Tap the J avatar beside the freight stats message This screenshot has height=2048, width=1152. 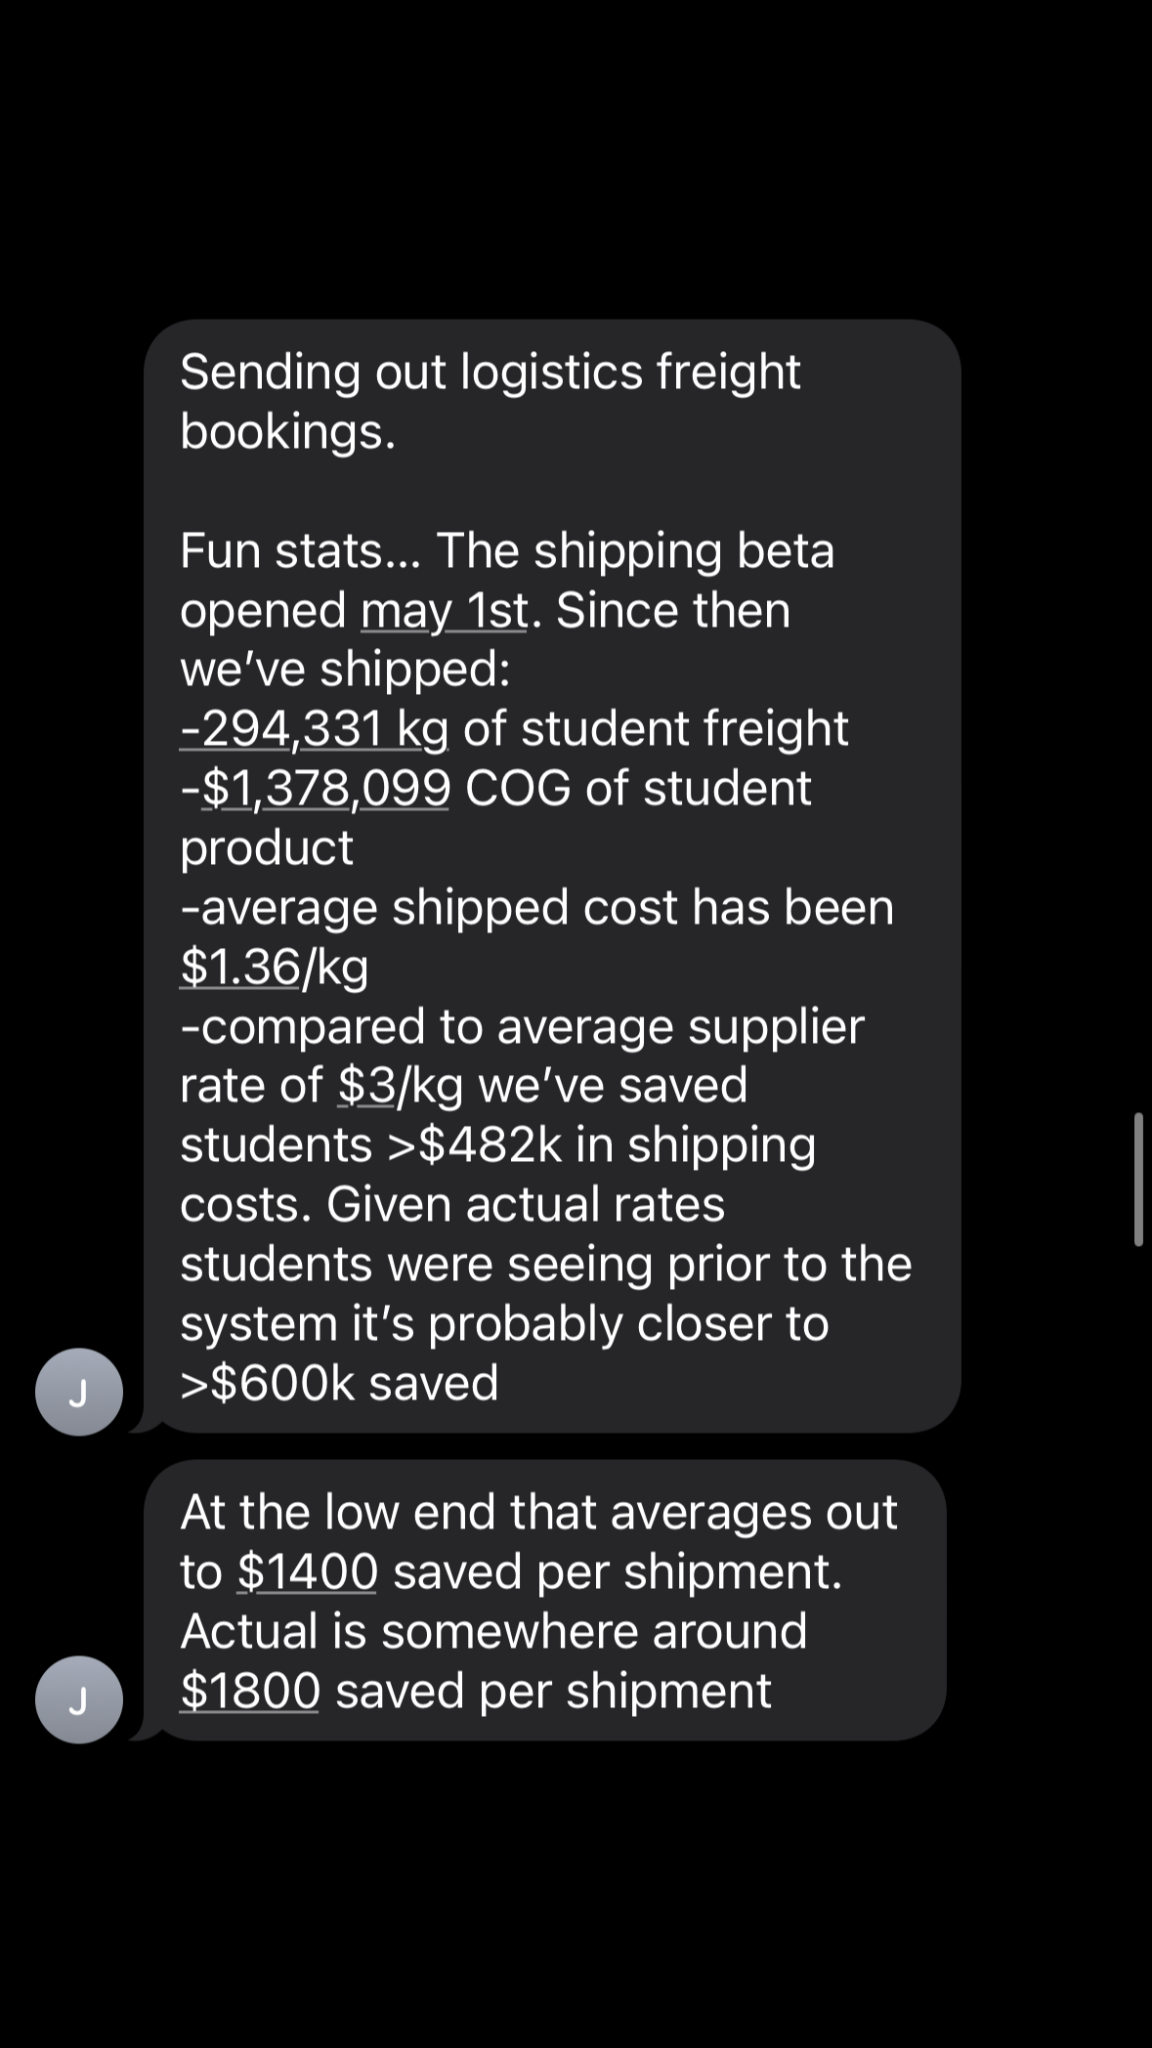tap(79, 1392)
